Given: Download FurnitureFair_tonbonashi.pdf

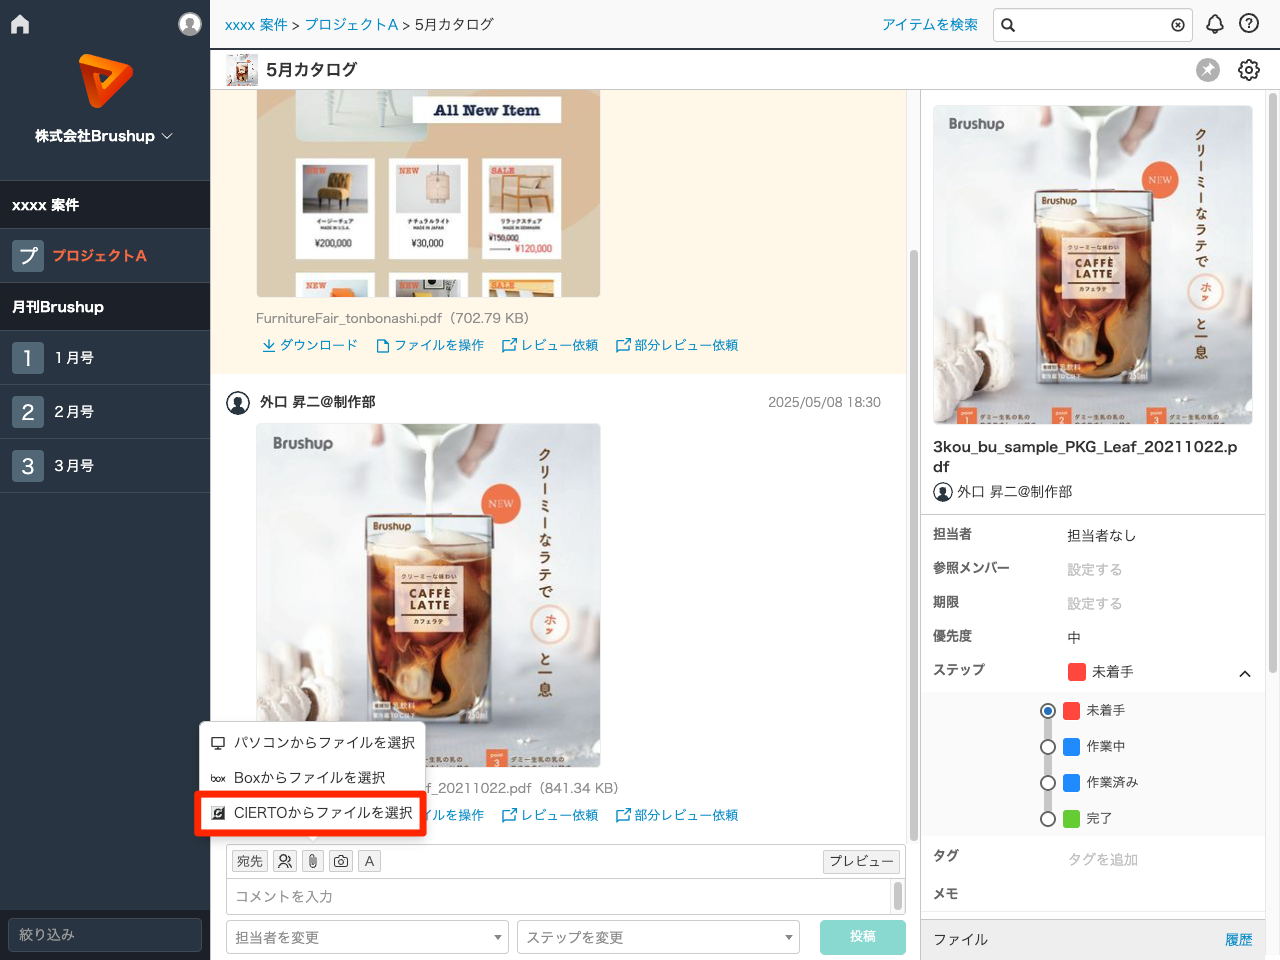Looking at the screenshot, I should (310, 345).
